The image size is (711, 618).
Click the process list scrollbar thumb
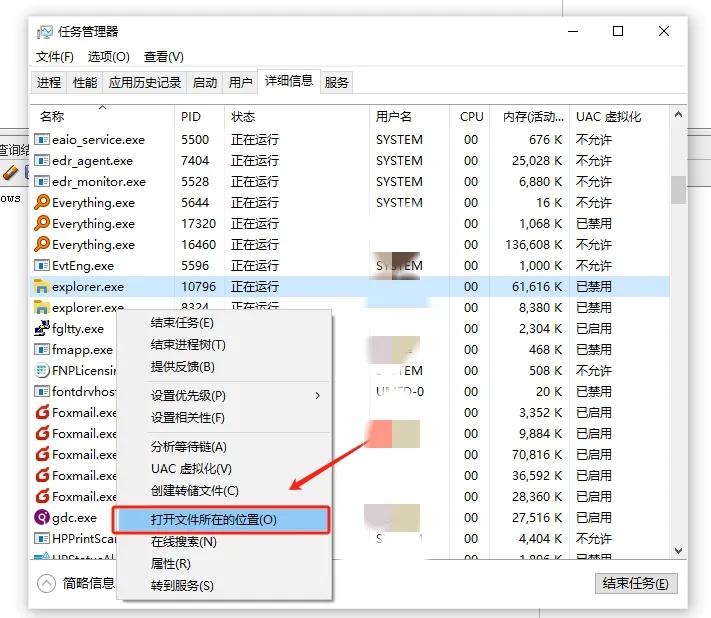coord(678,190)
